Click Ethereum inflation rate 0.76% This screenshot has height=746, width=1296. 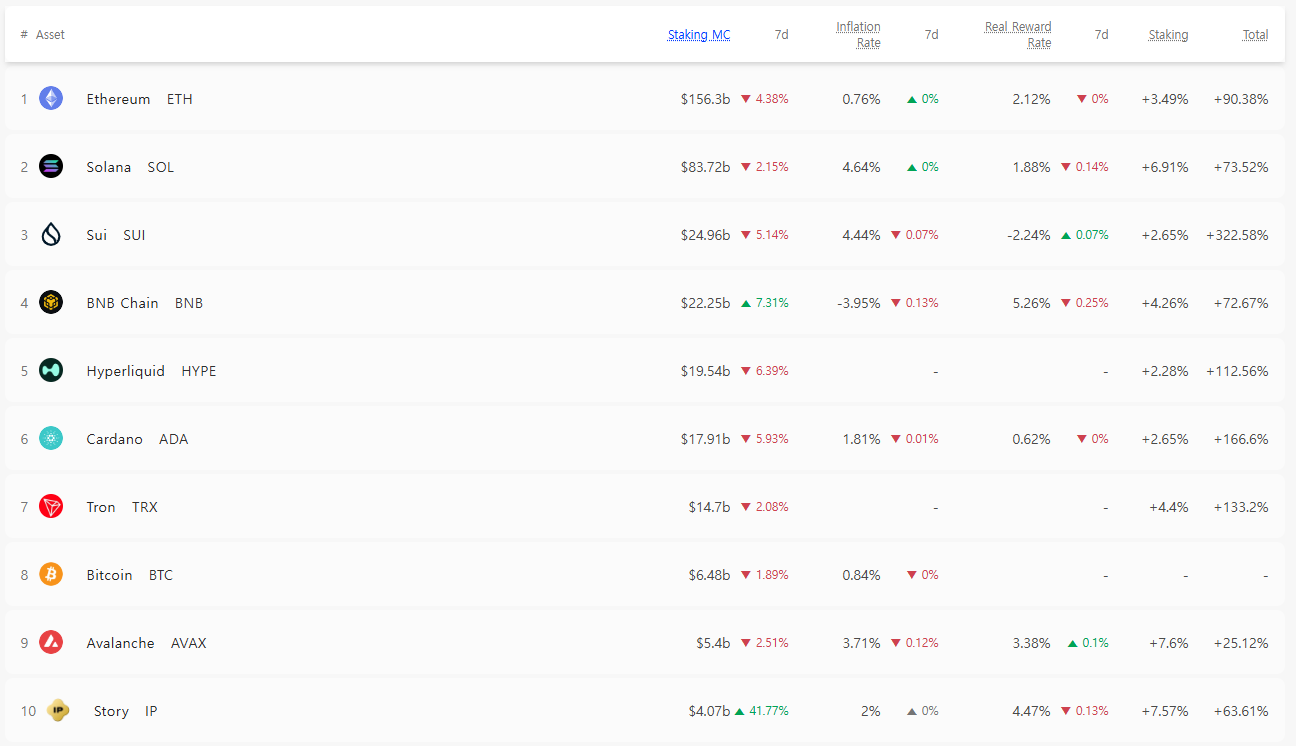pyautogui.click(x=862, y=99)
